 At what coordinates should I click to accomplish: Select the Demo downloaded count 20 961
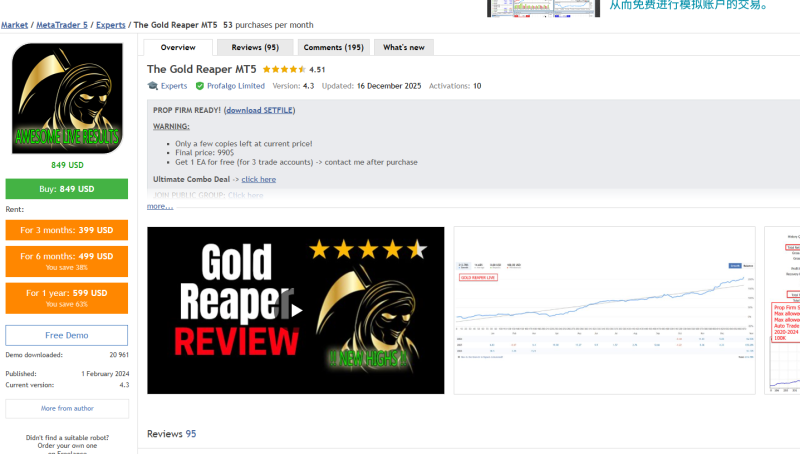[x=119, y=355]
